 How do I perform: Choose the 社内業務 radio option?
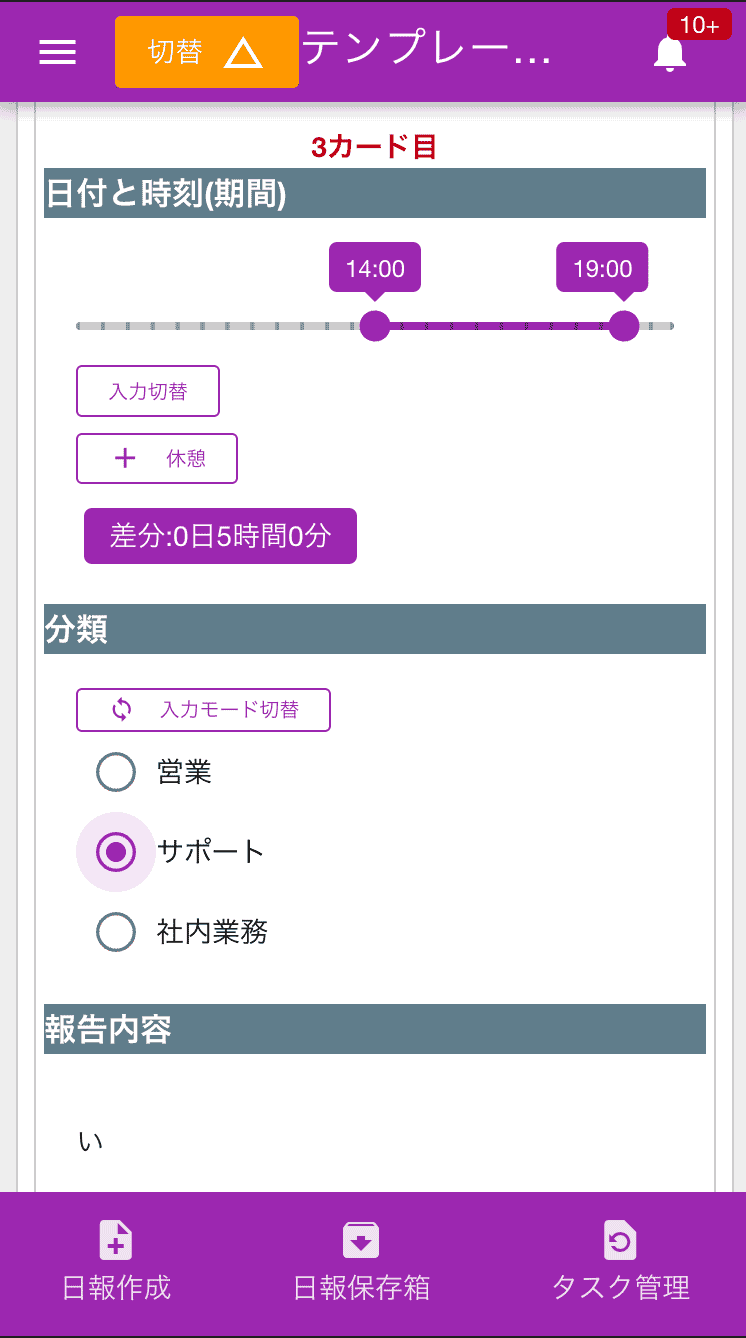[x=116, y=932]
